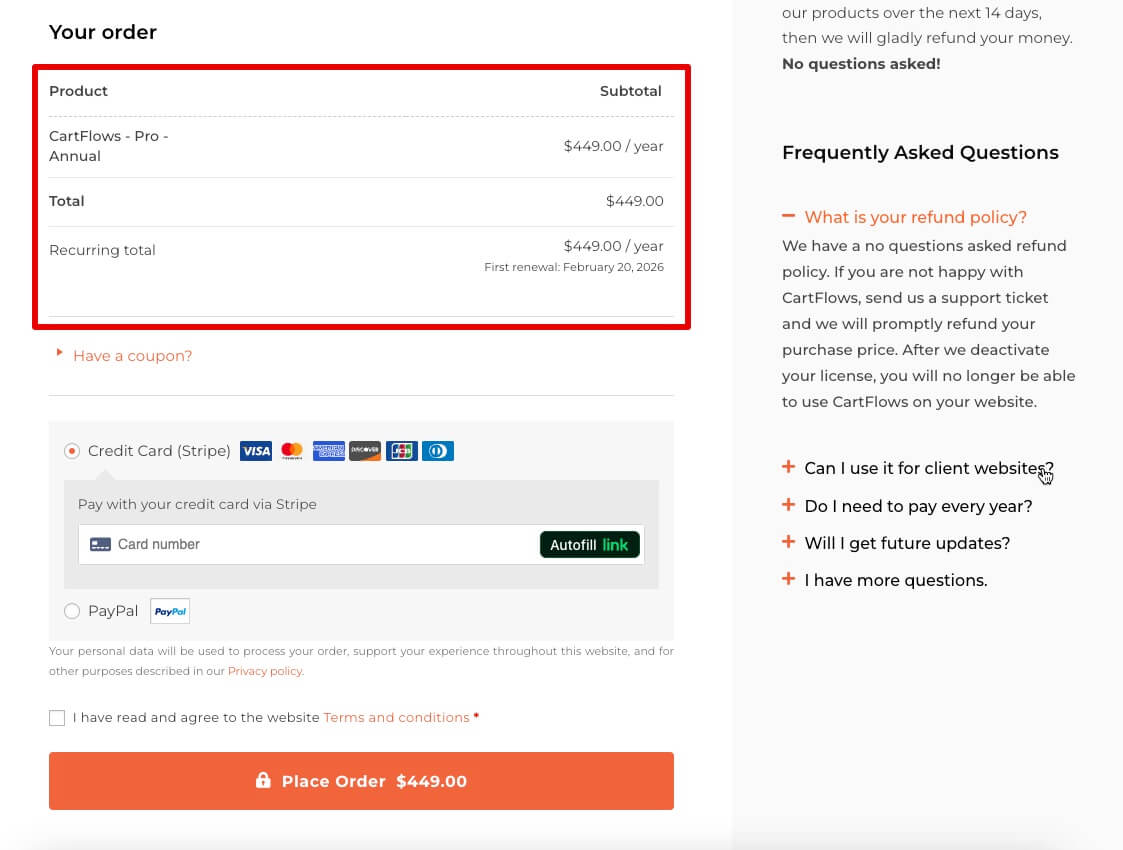Viewport: 1123px width, 850px height.
Task: Click the PayPal logo icon
Action: pos(170,611)
